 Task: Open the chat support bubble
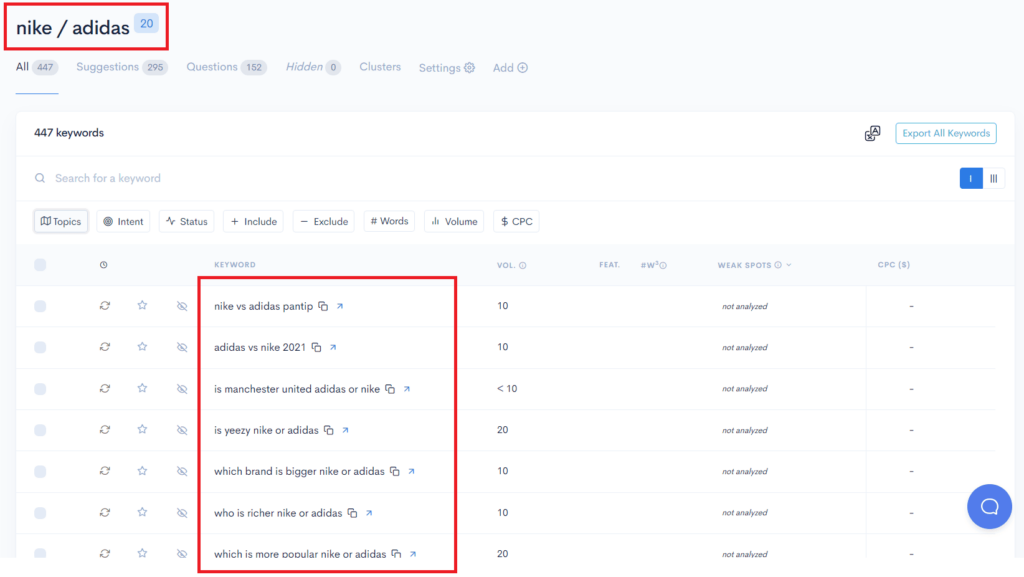[x=989, y=506]
